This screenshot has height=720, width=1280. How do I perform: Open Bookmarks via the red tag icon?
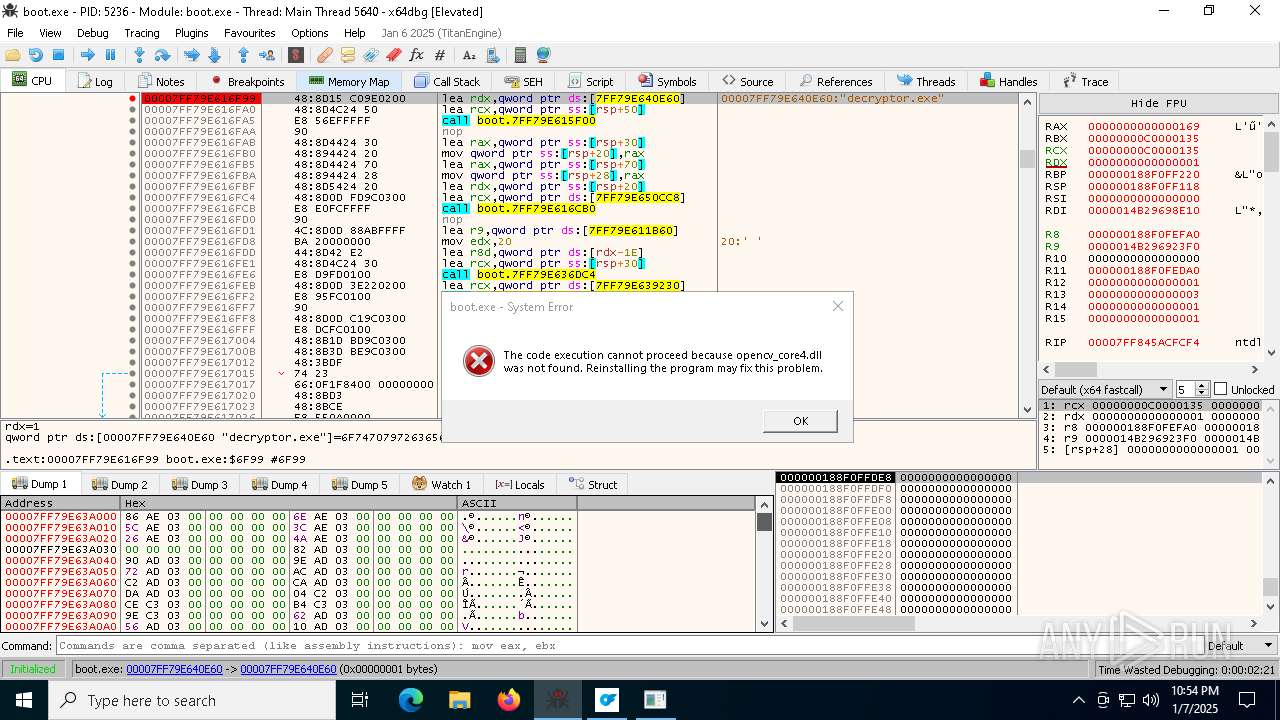coord(394,55)
